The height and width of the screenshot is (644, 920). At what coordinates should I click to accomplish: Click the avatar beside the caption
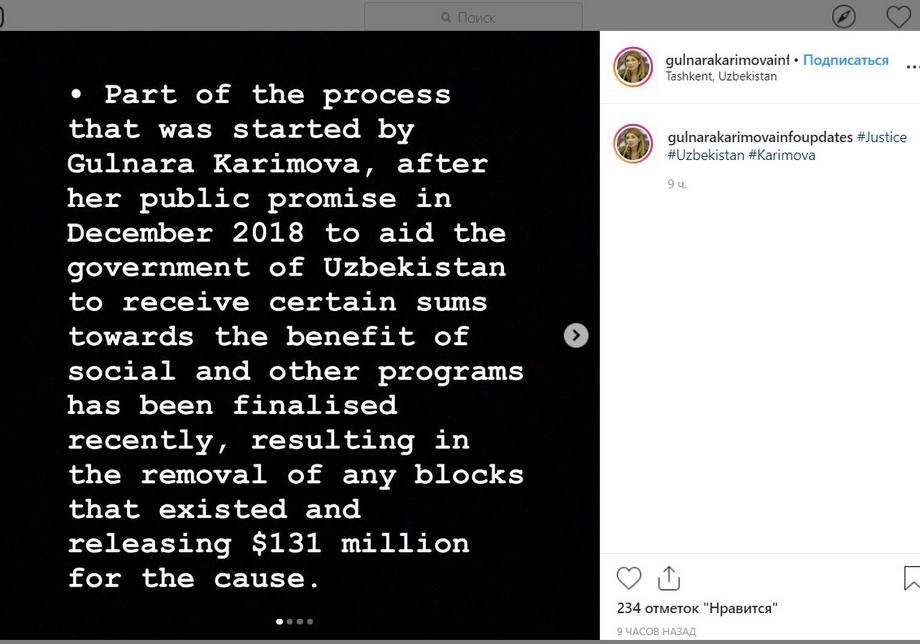click(633, 145)
